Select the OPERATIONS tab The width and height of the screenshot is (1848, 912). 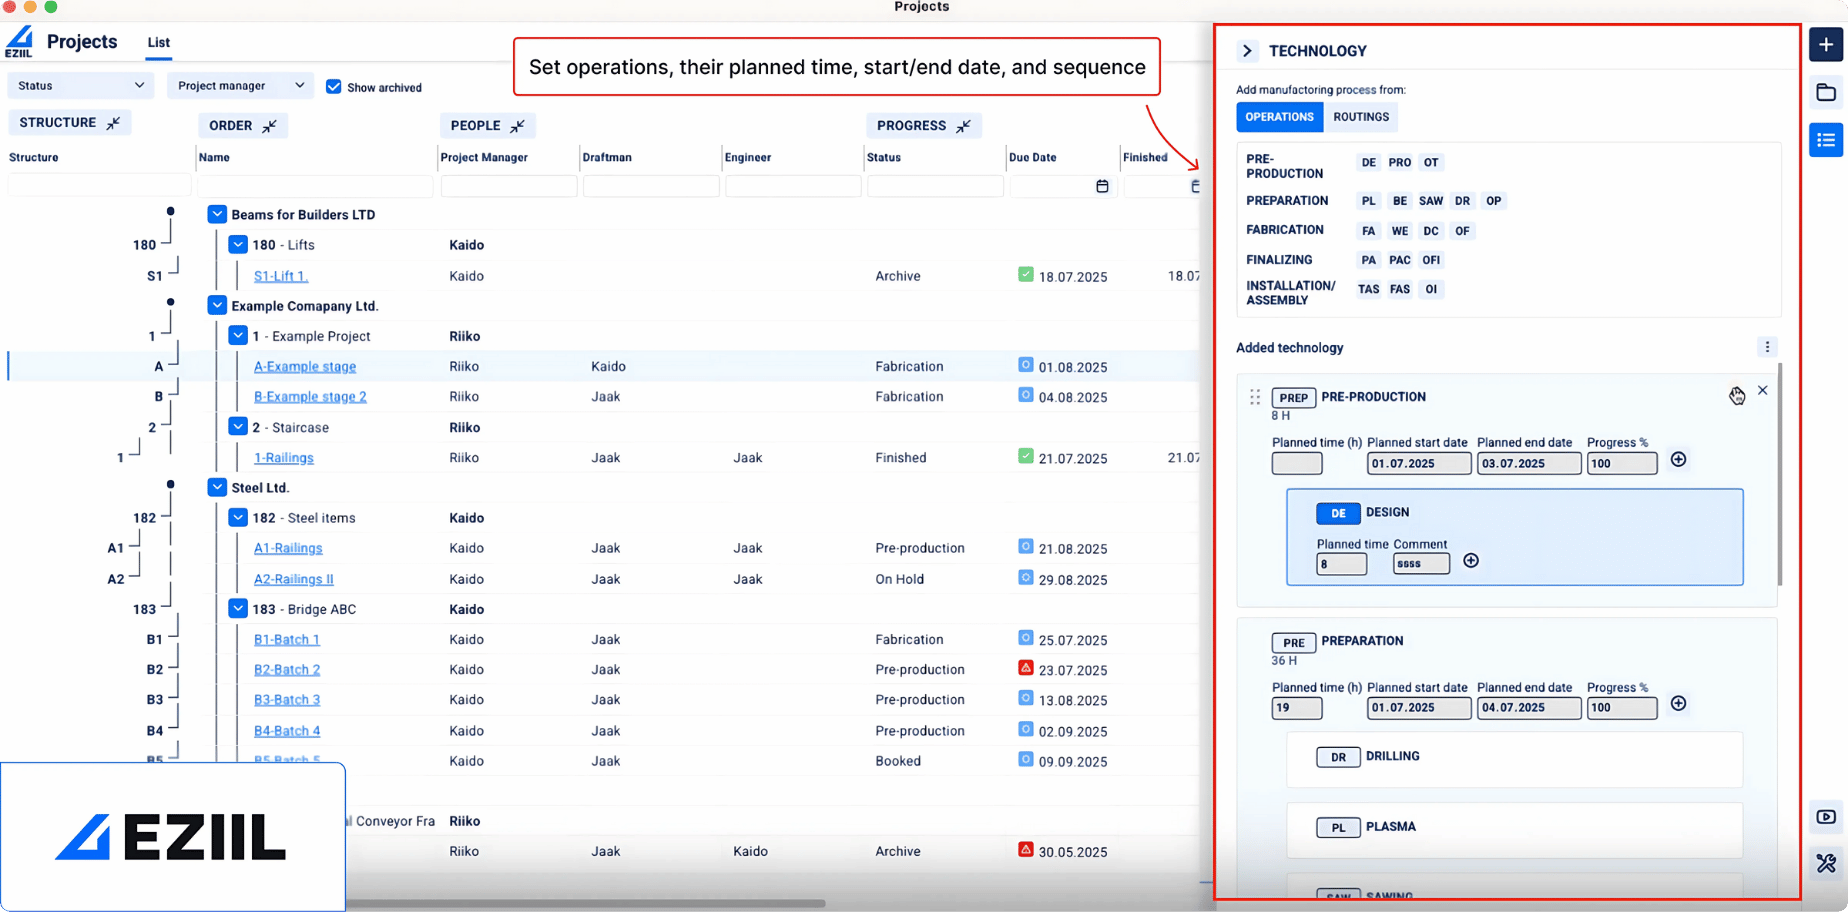pos(1279,117)
